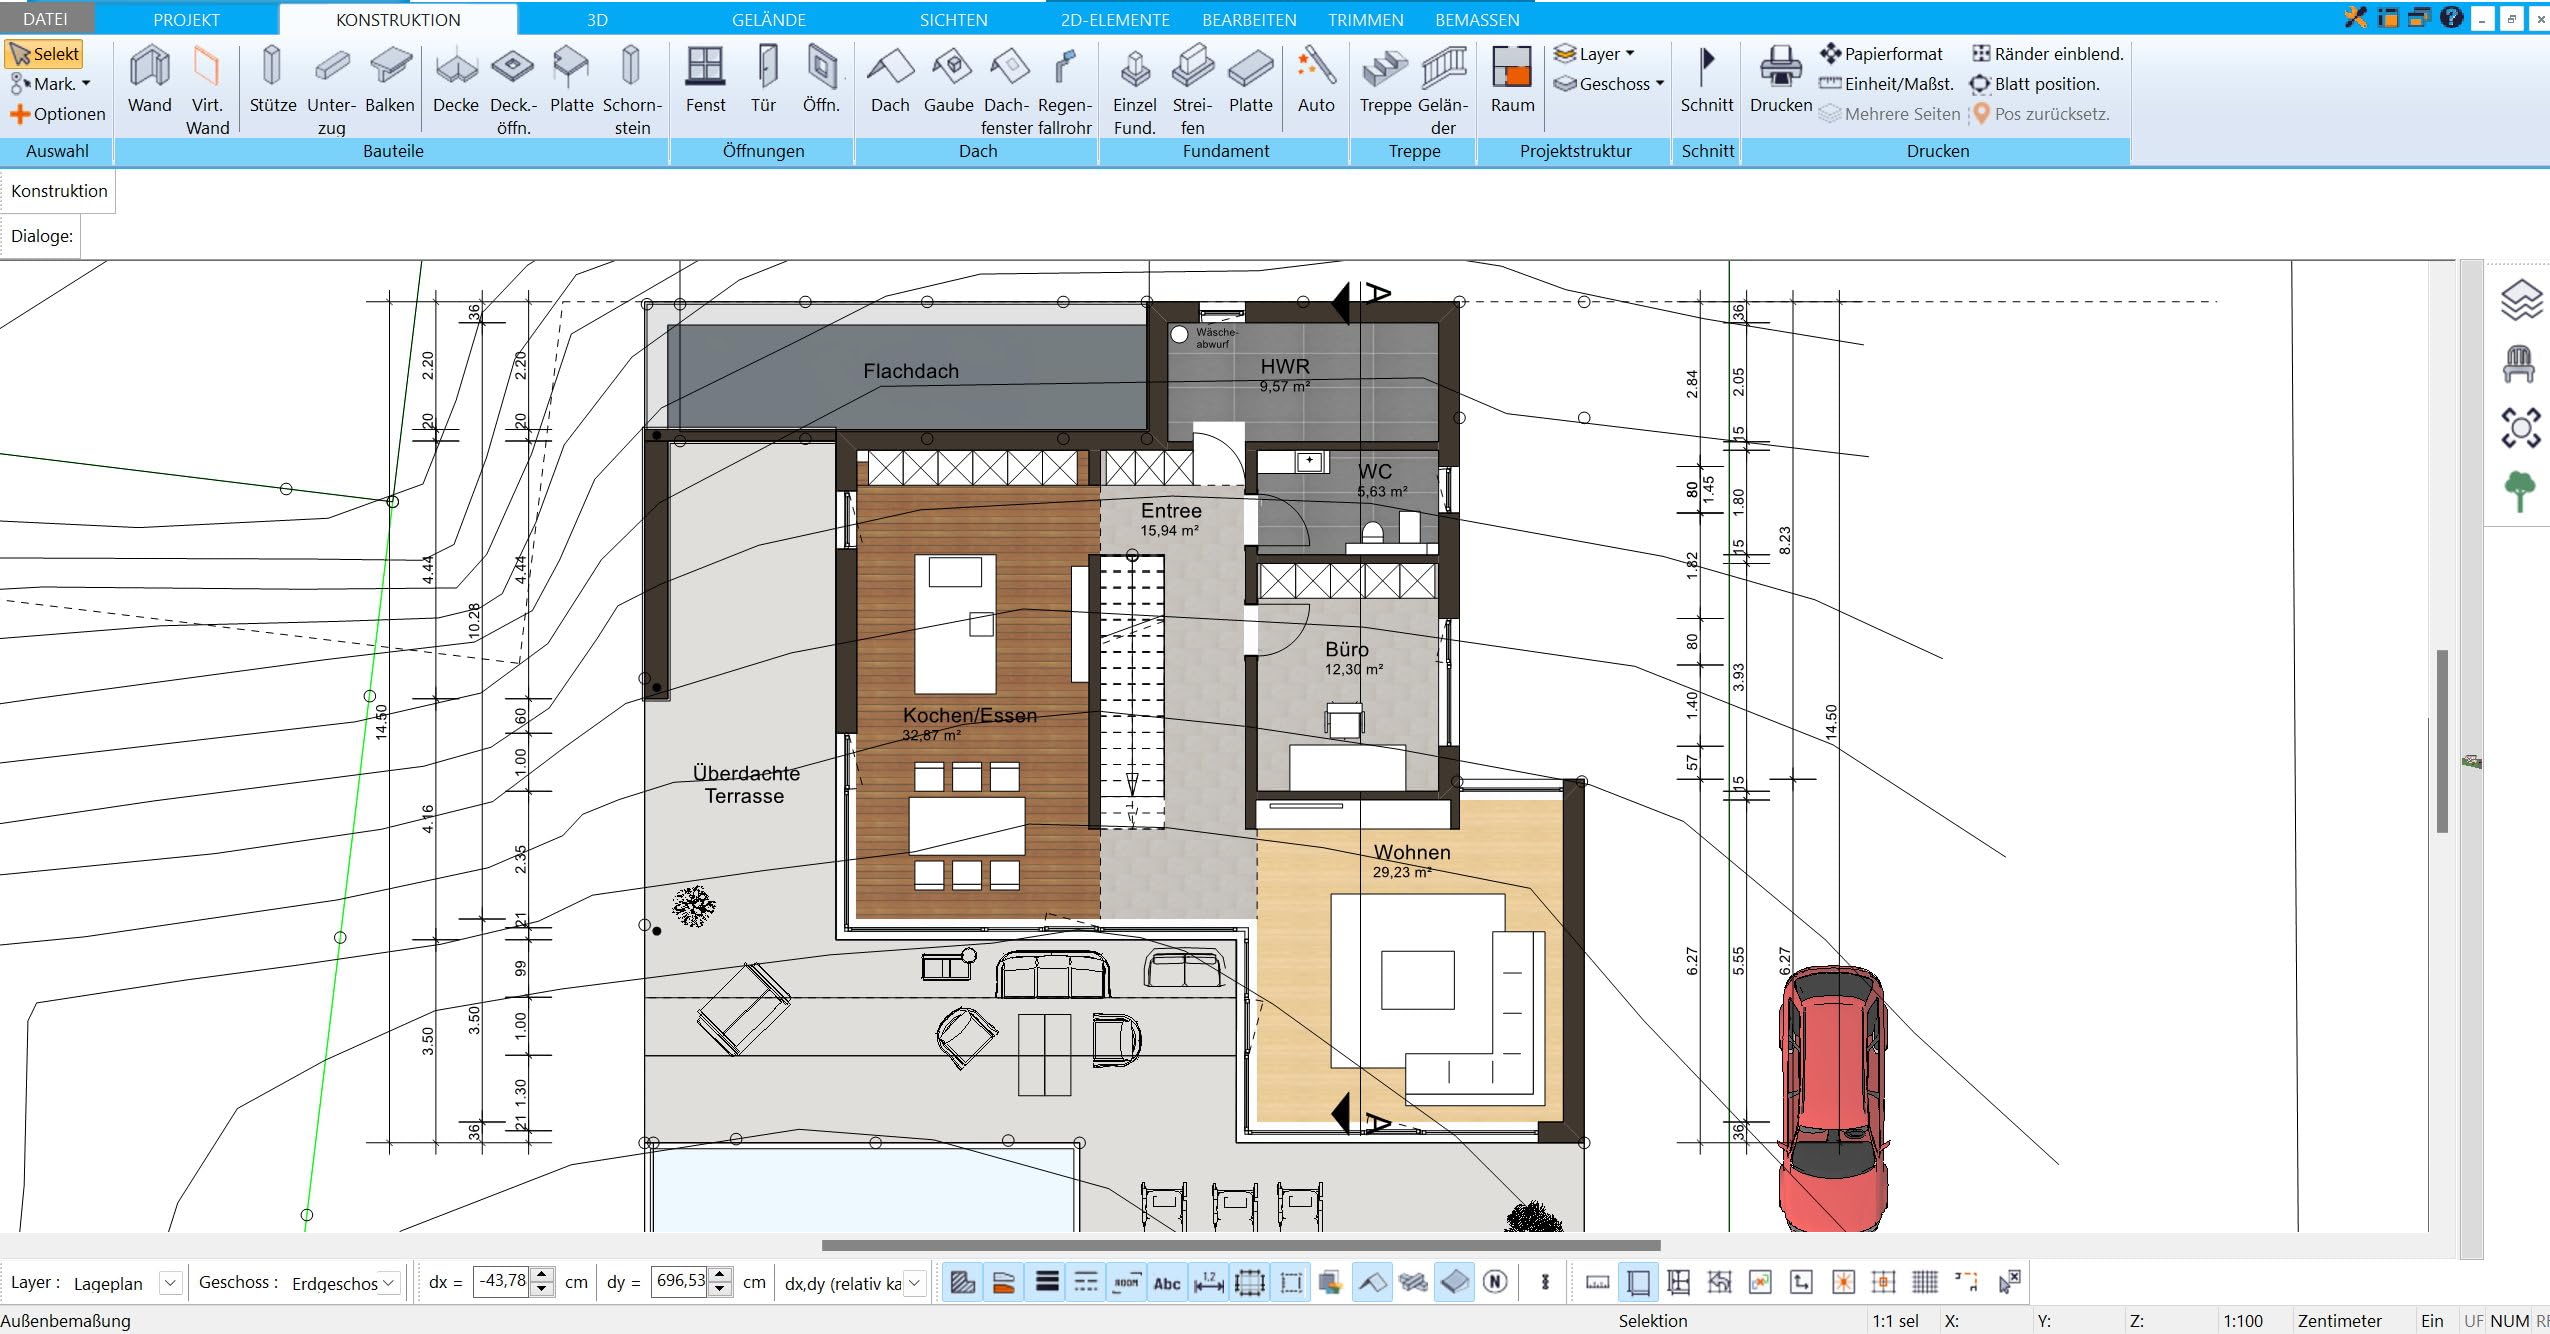Click the dy input field
The height and width of the screenshot is (1334, 2550).
pos(680,1281)
